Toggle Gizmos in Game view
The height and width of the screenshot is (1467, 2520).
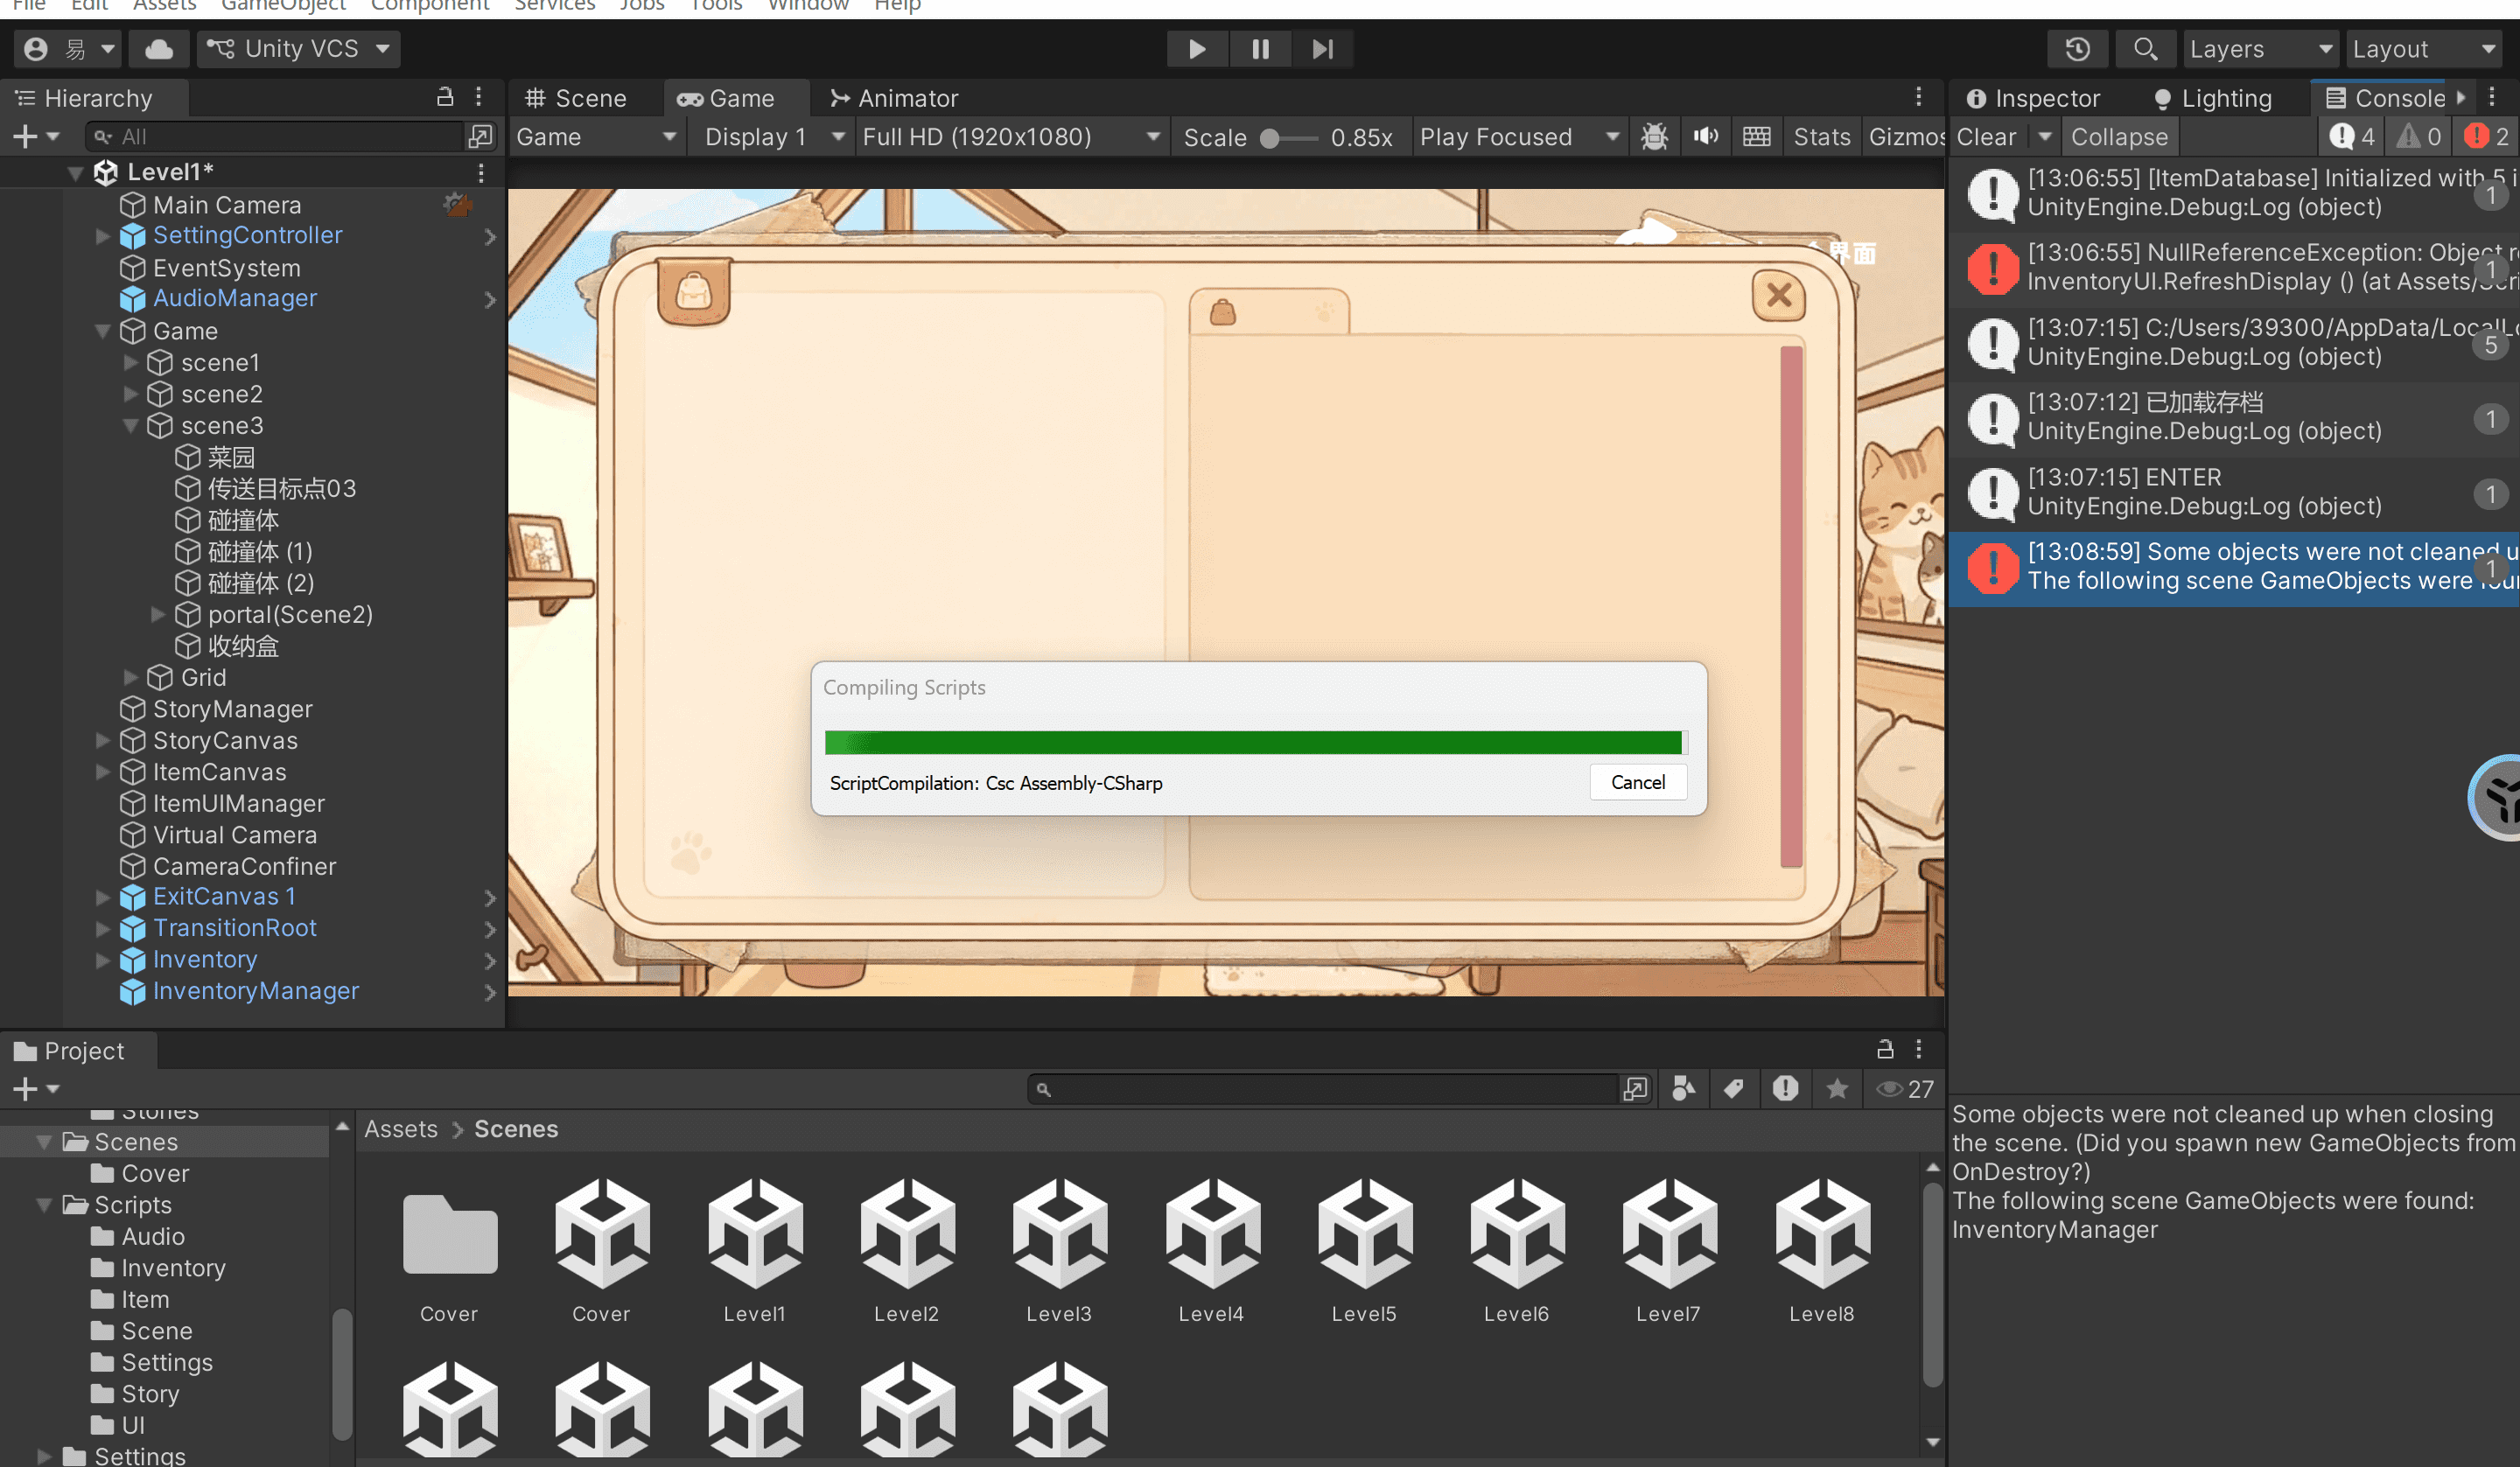tap(1903, 136)
